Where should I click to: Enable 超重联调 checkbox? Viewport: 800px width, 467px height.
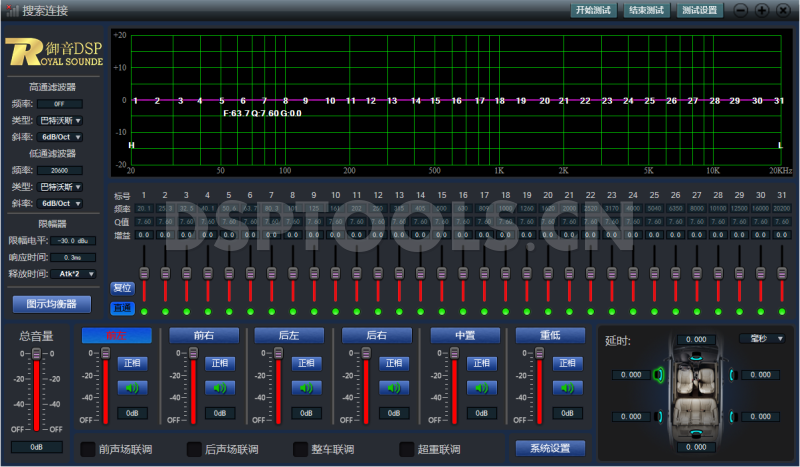coord(407,449)
